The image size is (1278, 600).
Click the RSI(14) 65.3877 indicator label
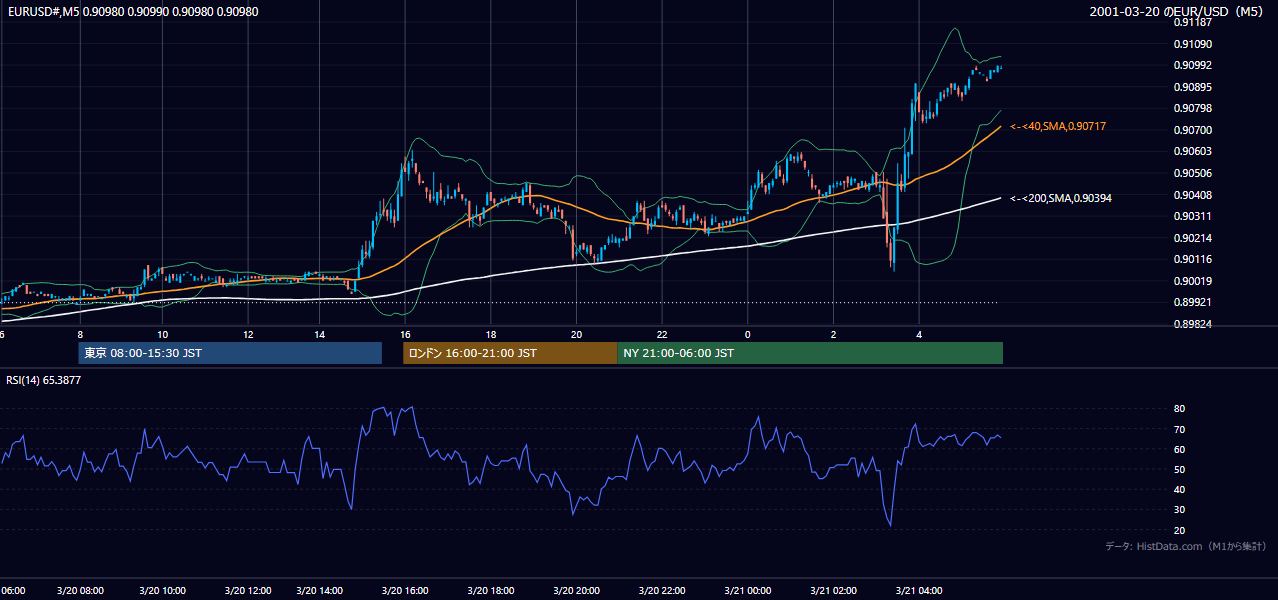click(x=44, y=380)
